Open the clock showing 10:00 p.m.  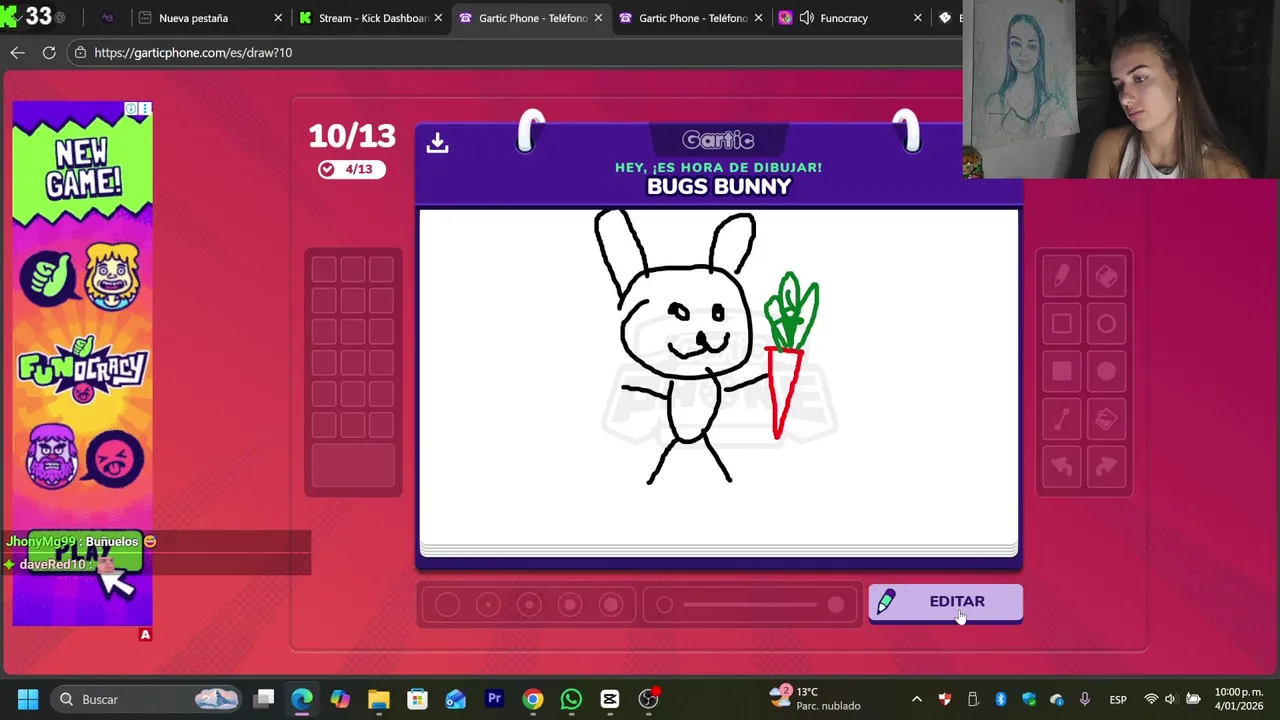click(1238, 698)
